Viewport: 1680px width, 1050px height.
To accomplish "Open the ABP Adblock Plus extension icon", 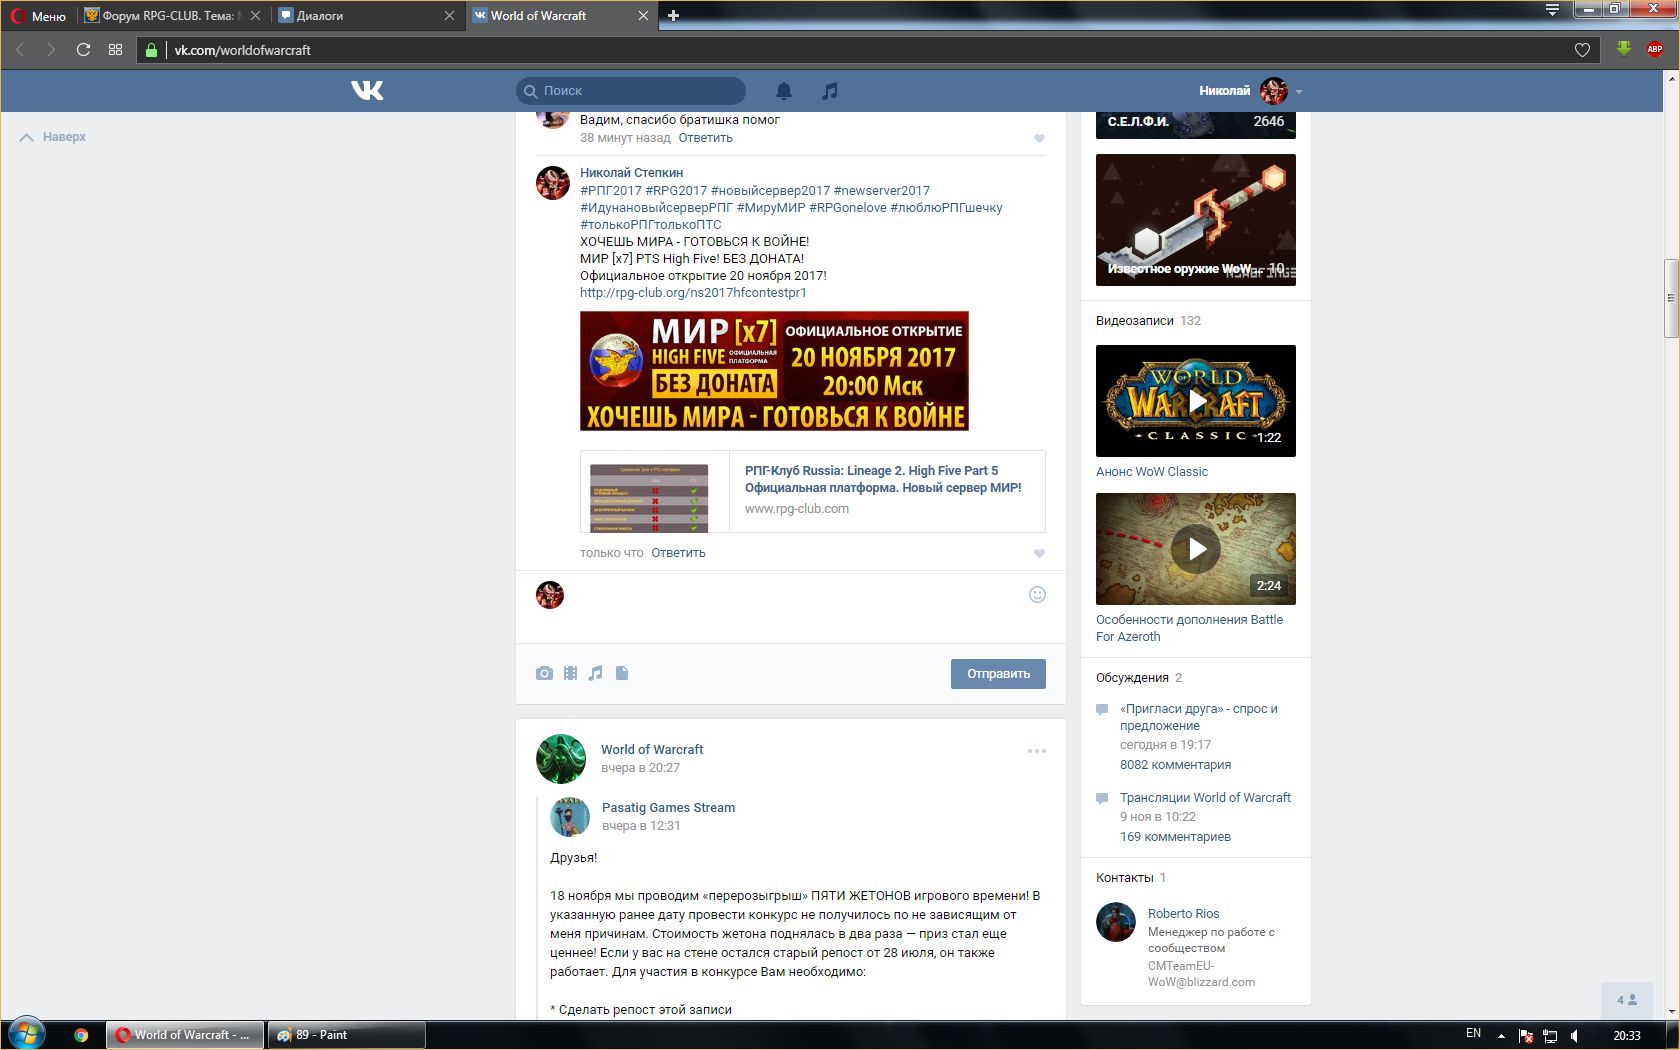I will pos(1655,49).
